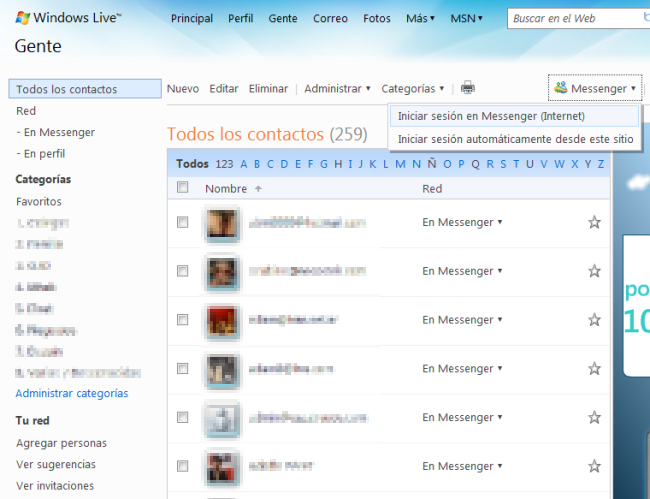
Task: Open first row En Messenger dropdown
Action: point(462,223)
